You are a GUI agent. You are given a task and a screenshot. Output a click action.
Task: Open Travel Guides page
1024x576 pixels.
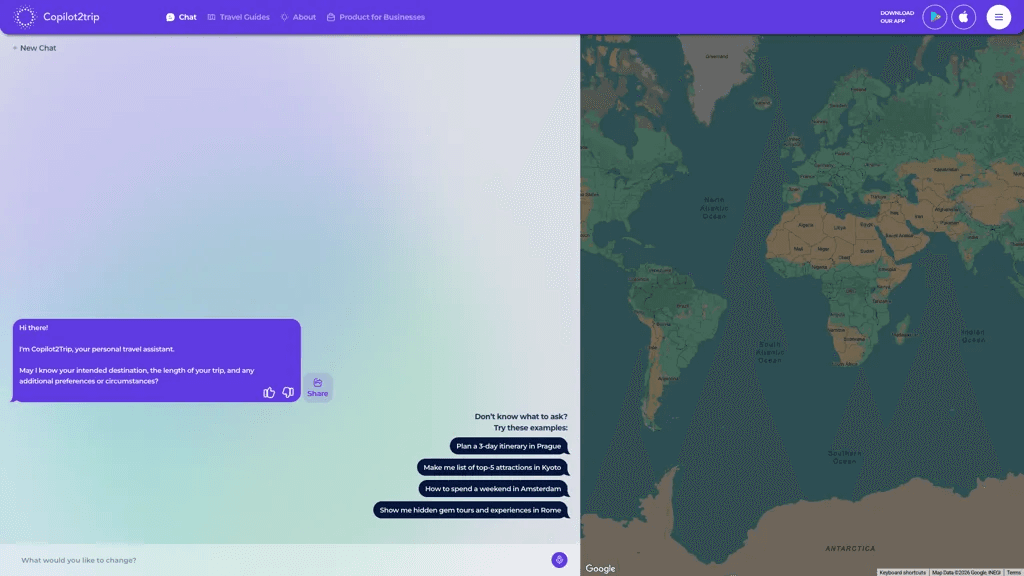238,17
